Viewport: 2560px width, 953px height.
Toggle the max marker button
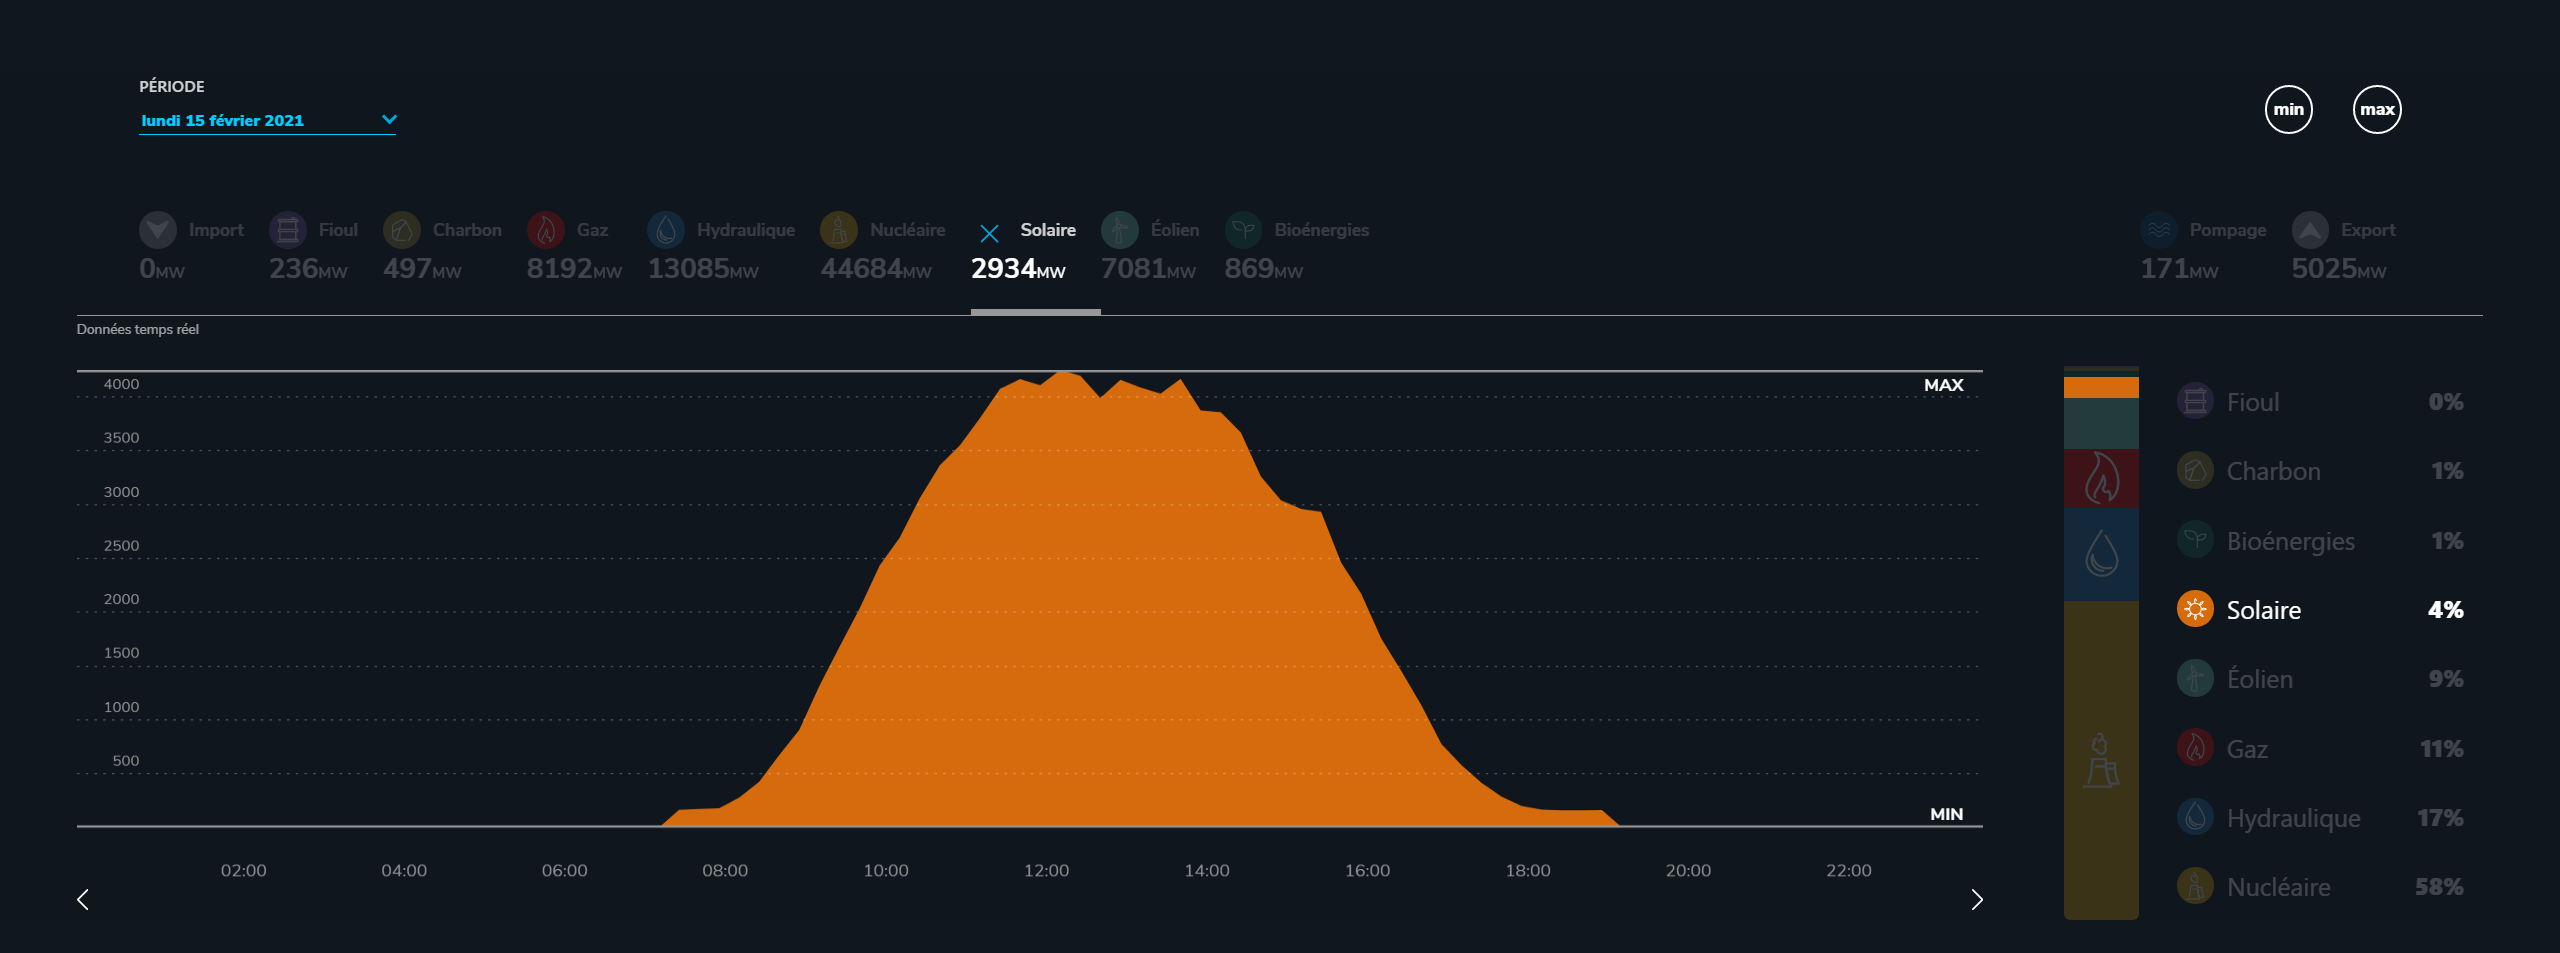[2376, 110]
